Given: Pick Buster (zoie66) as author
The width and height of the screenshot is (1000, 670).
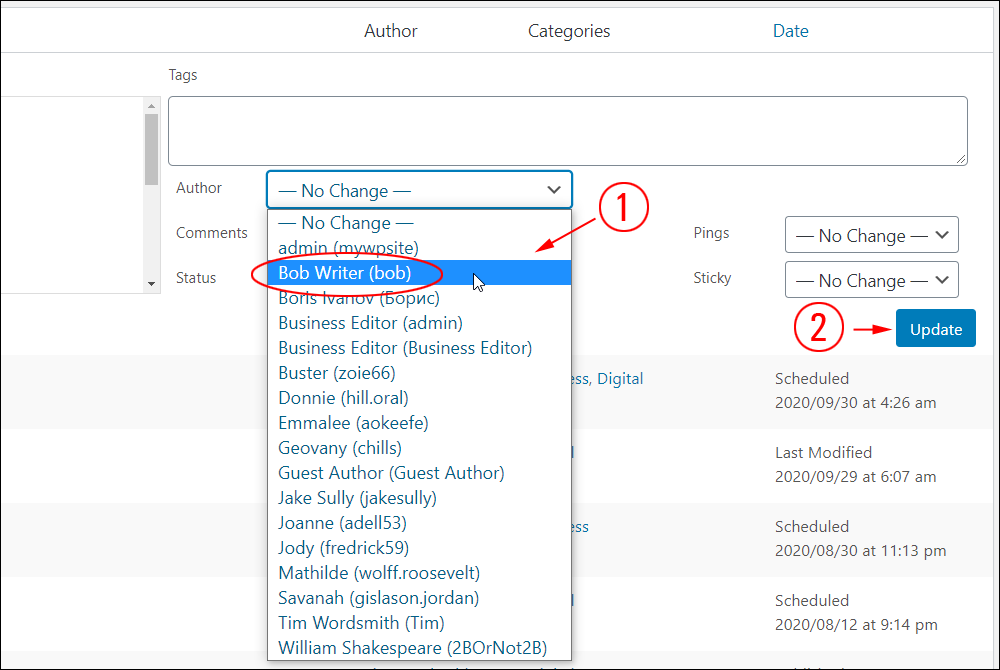Looking at the screenshot, I should click(419, 373).
